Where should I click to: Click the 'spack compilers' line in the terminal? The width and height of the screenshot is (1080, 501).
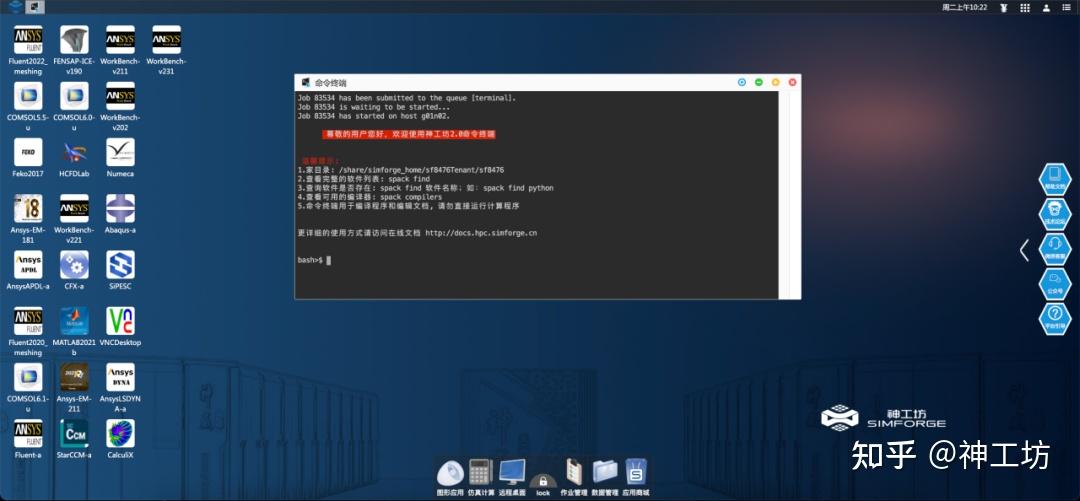(x=370, y=196)
